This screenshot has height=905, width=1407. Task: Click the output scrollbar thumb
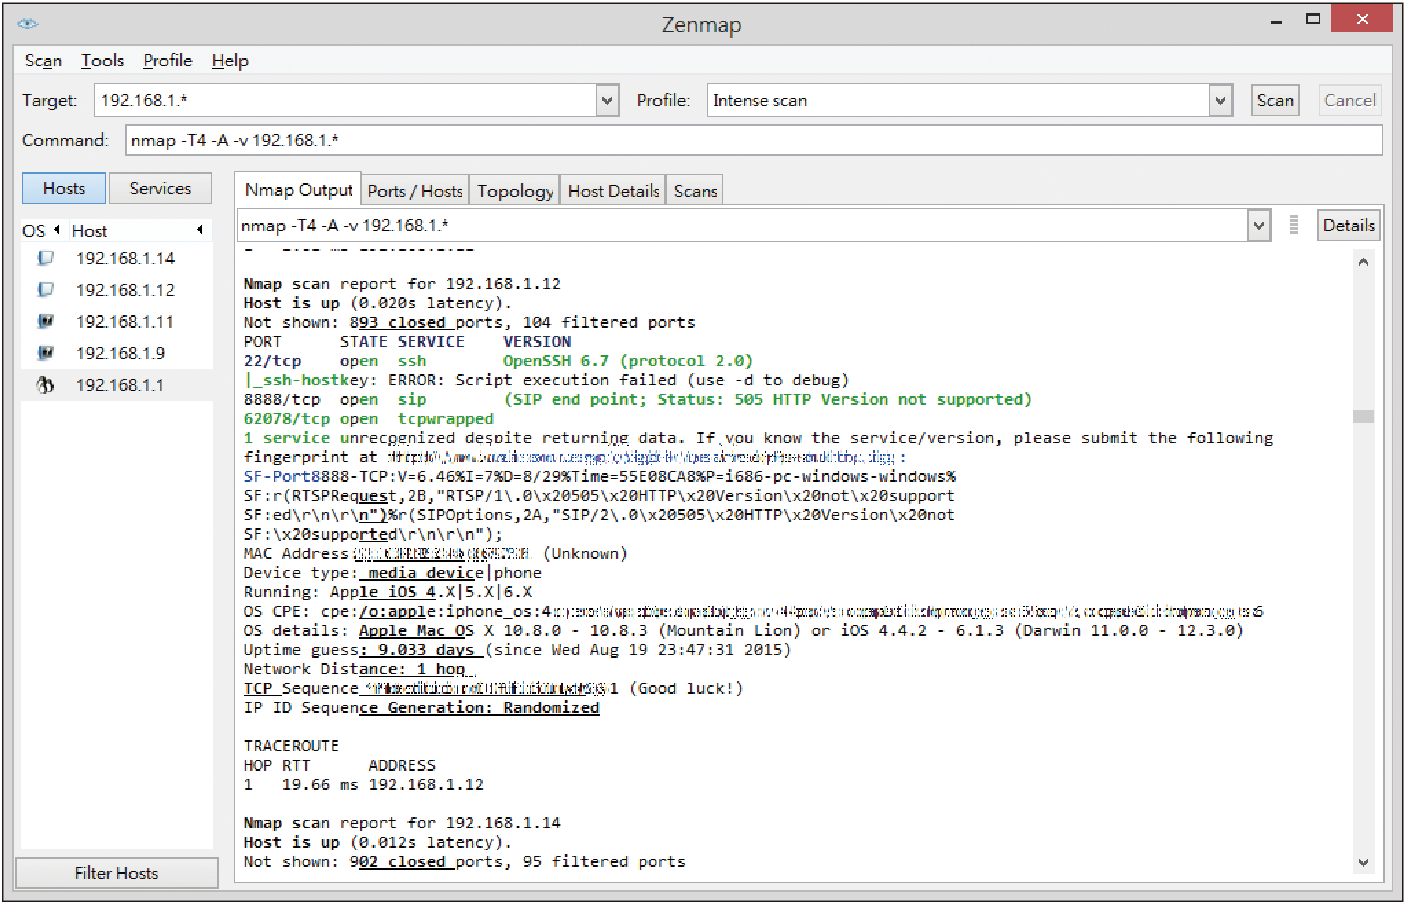click(1363, 416)
